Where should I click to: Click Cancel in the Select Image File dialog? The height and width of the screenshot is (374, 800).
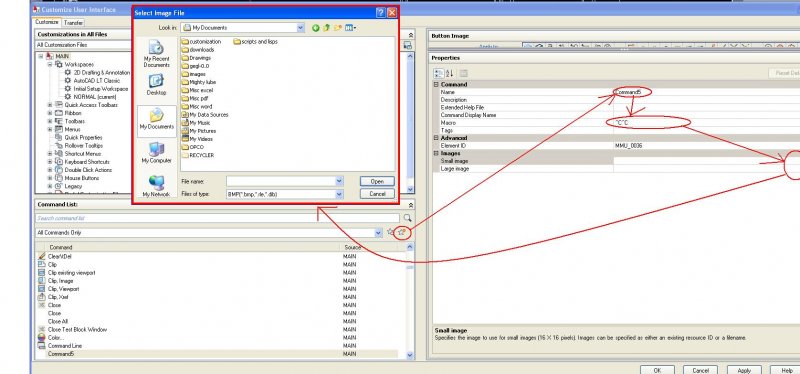377,194
